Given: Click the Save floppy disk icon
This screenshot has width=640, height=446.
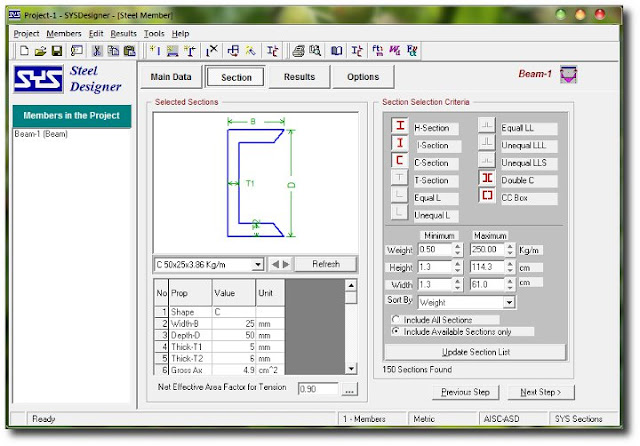Looking at the screenshot, I should pos(57,51).
